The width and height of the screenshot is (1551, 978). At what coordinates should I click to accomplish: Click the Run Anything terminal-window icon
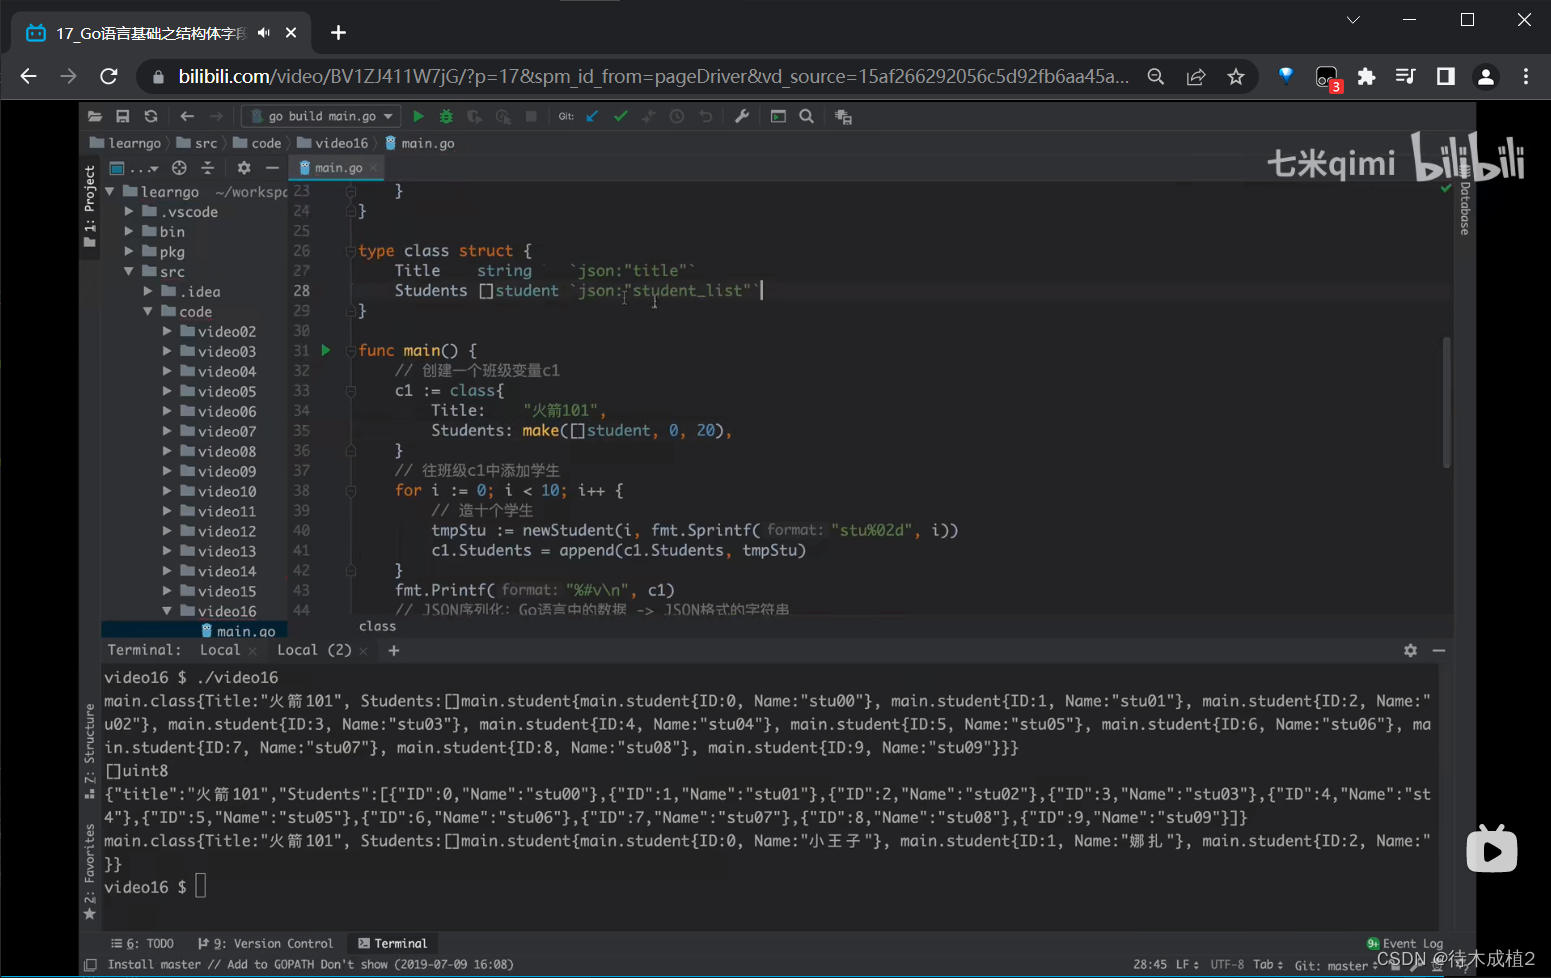778,117
